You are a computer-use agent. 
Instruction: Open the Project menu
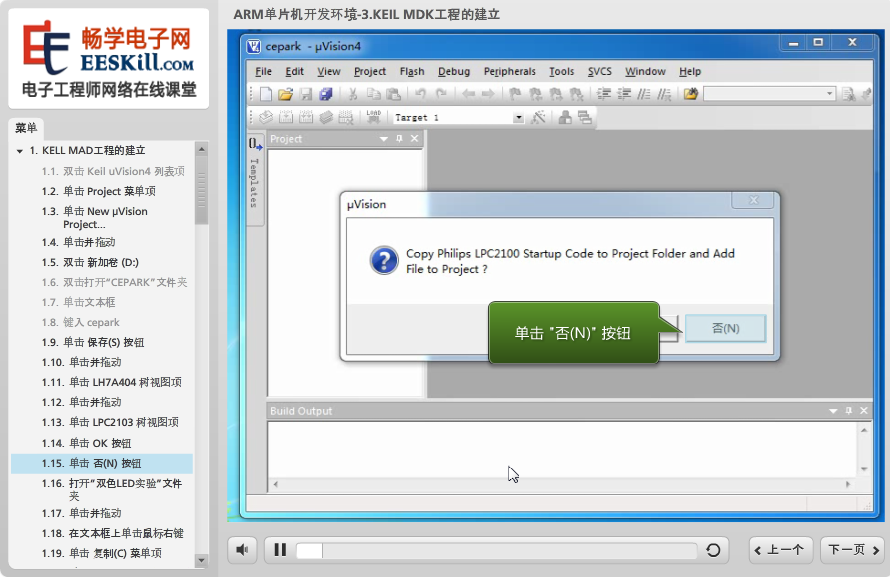(x=370, y=71)
